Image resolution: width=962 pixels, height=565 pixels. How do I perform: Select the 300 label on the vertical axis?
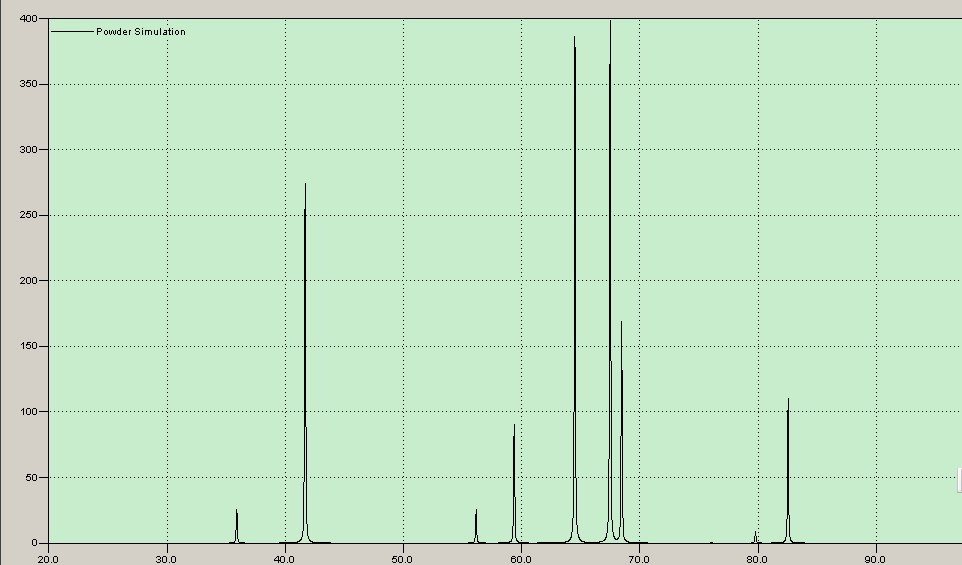pos(28,150)
